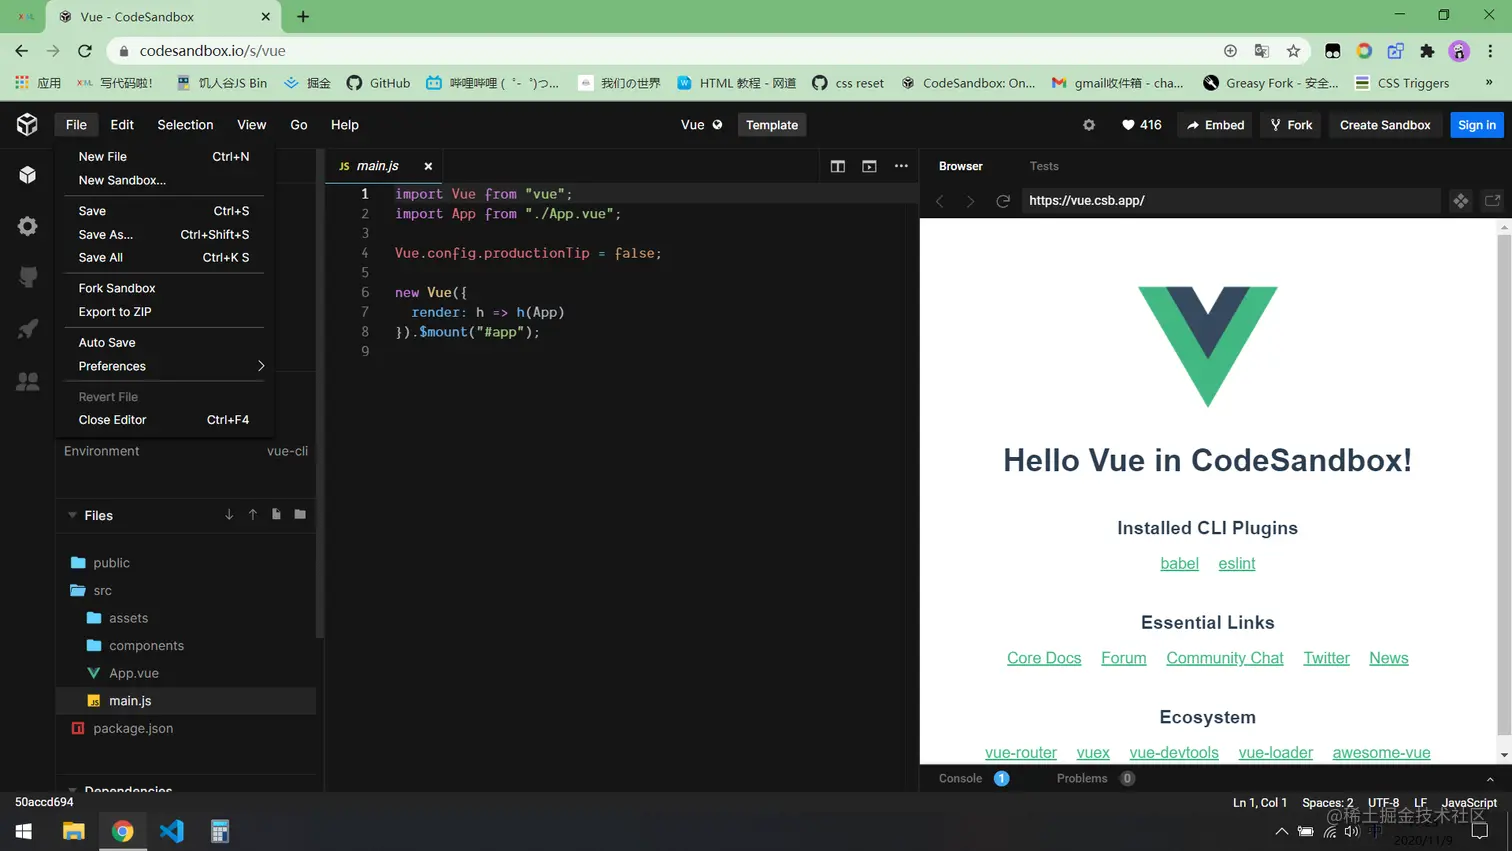Show more bookmarks with the overflow chevron
This screenshot has width=1512, height=851.
pyautogui.click(x=1489, y=83)
